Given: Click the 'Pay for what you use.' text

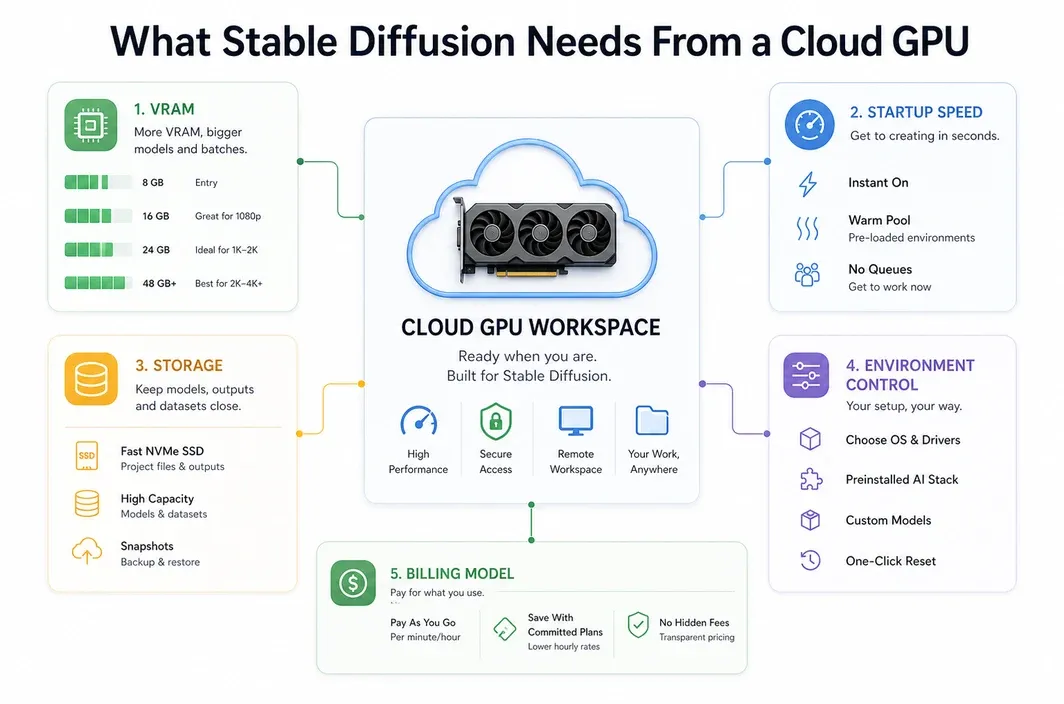Looking at the screenshot, I should [x=437, y=593].
